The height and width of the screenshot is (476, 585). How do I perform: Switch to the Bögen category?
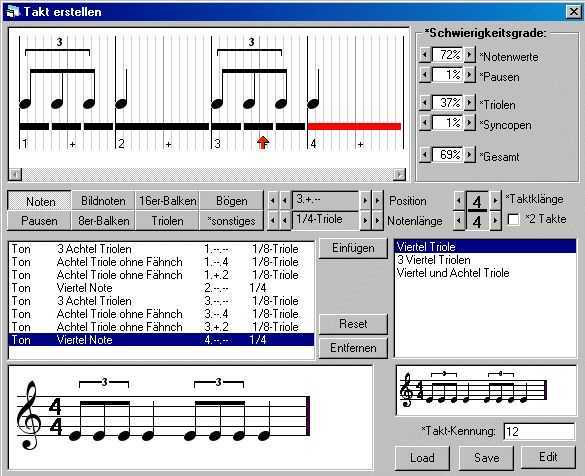point(231,201)
